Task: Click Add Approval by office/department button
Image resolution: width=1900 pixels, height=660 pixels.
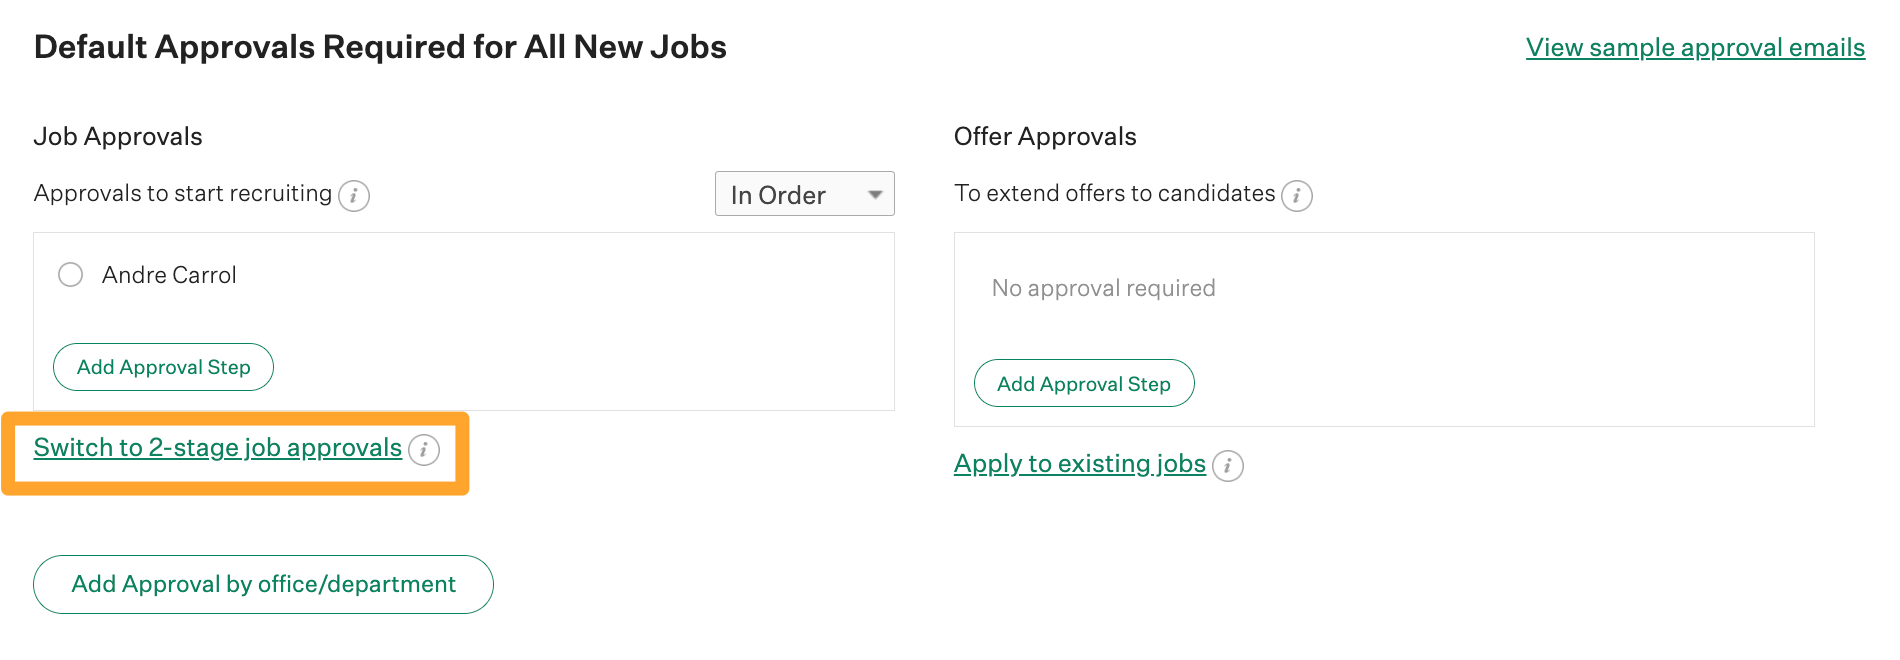Action: coord(263,584)
